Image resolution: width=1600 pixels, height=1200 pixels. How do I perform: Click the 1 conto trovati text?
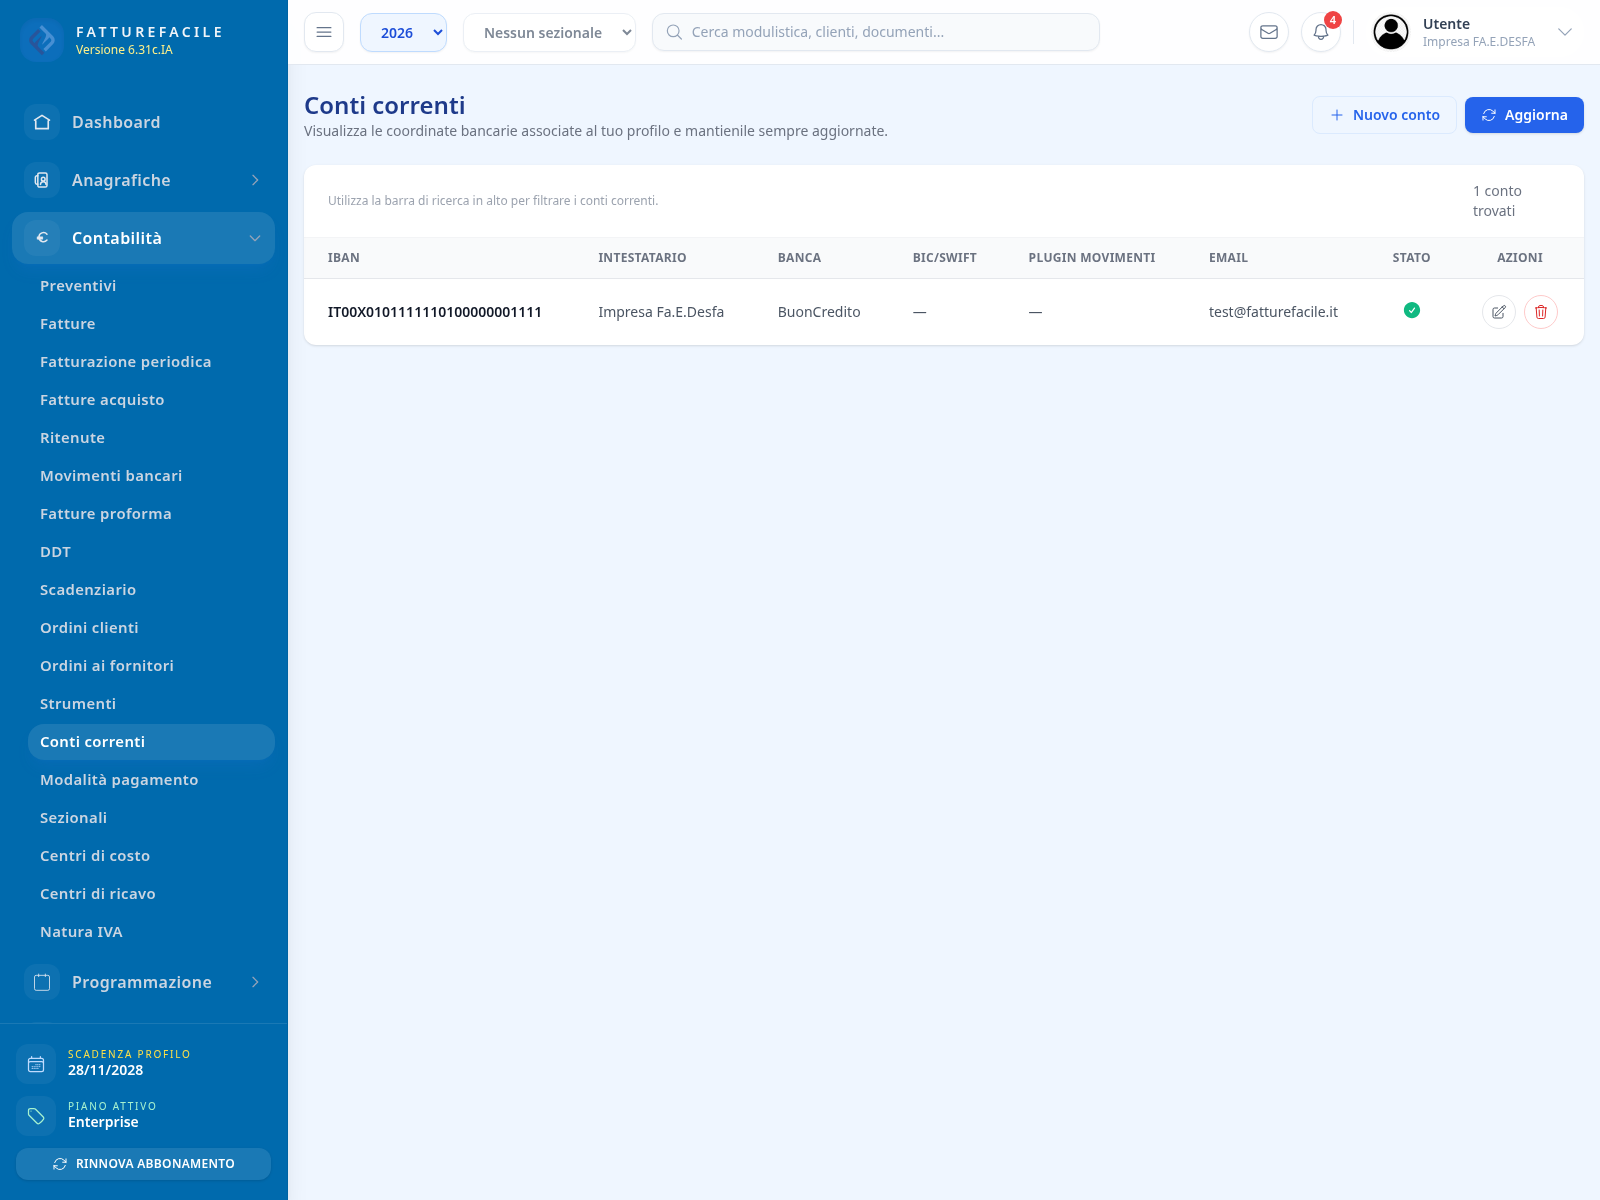pyautogui.click(x=1497, y=201)
